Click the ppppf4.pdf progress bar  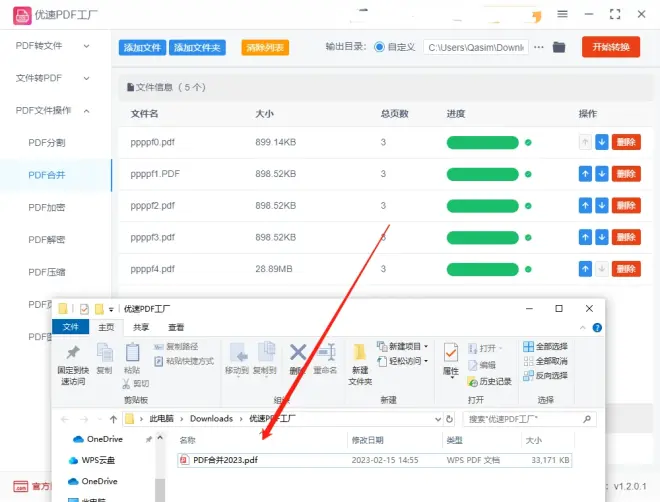(482, 269)
